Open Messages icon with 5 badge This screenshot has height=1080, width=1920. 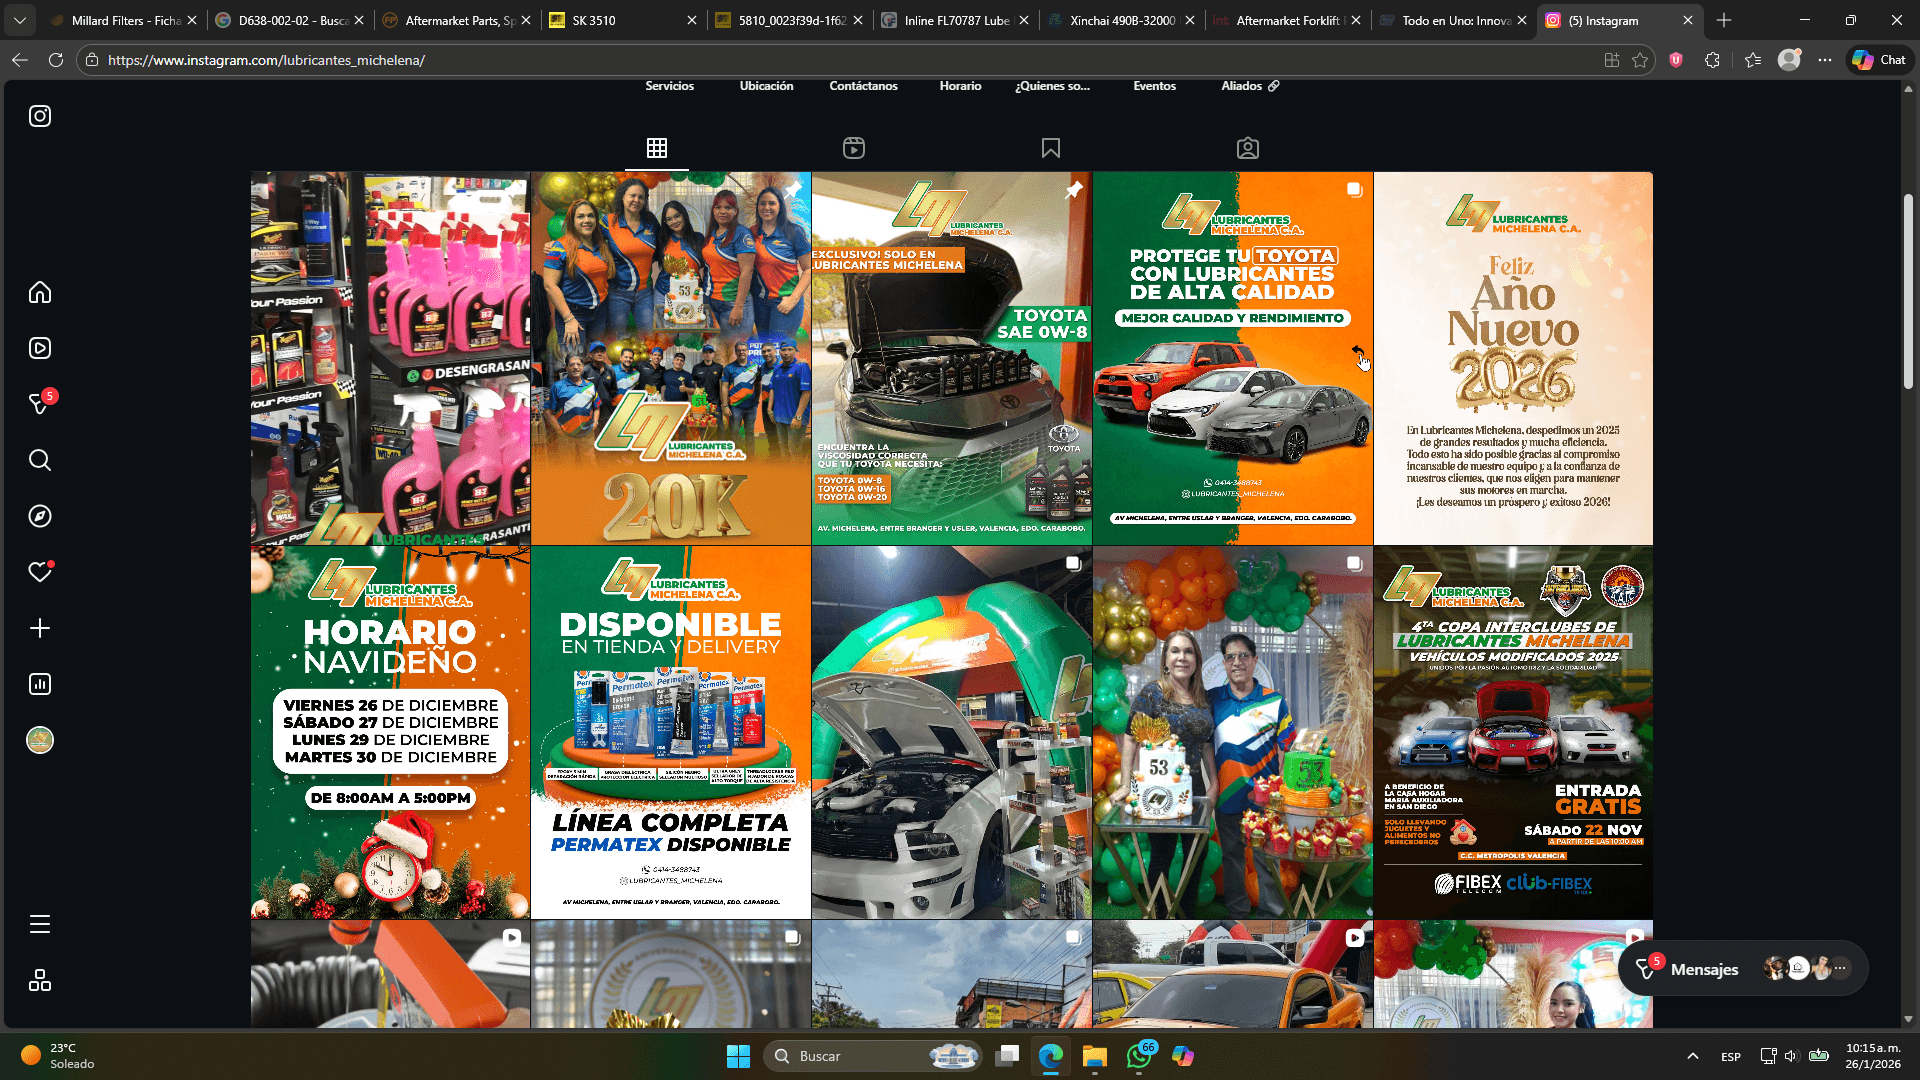40,404
